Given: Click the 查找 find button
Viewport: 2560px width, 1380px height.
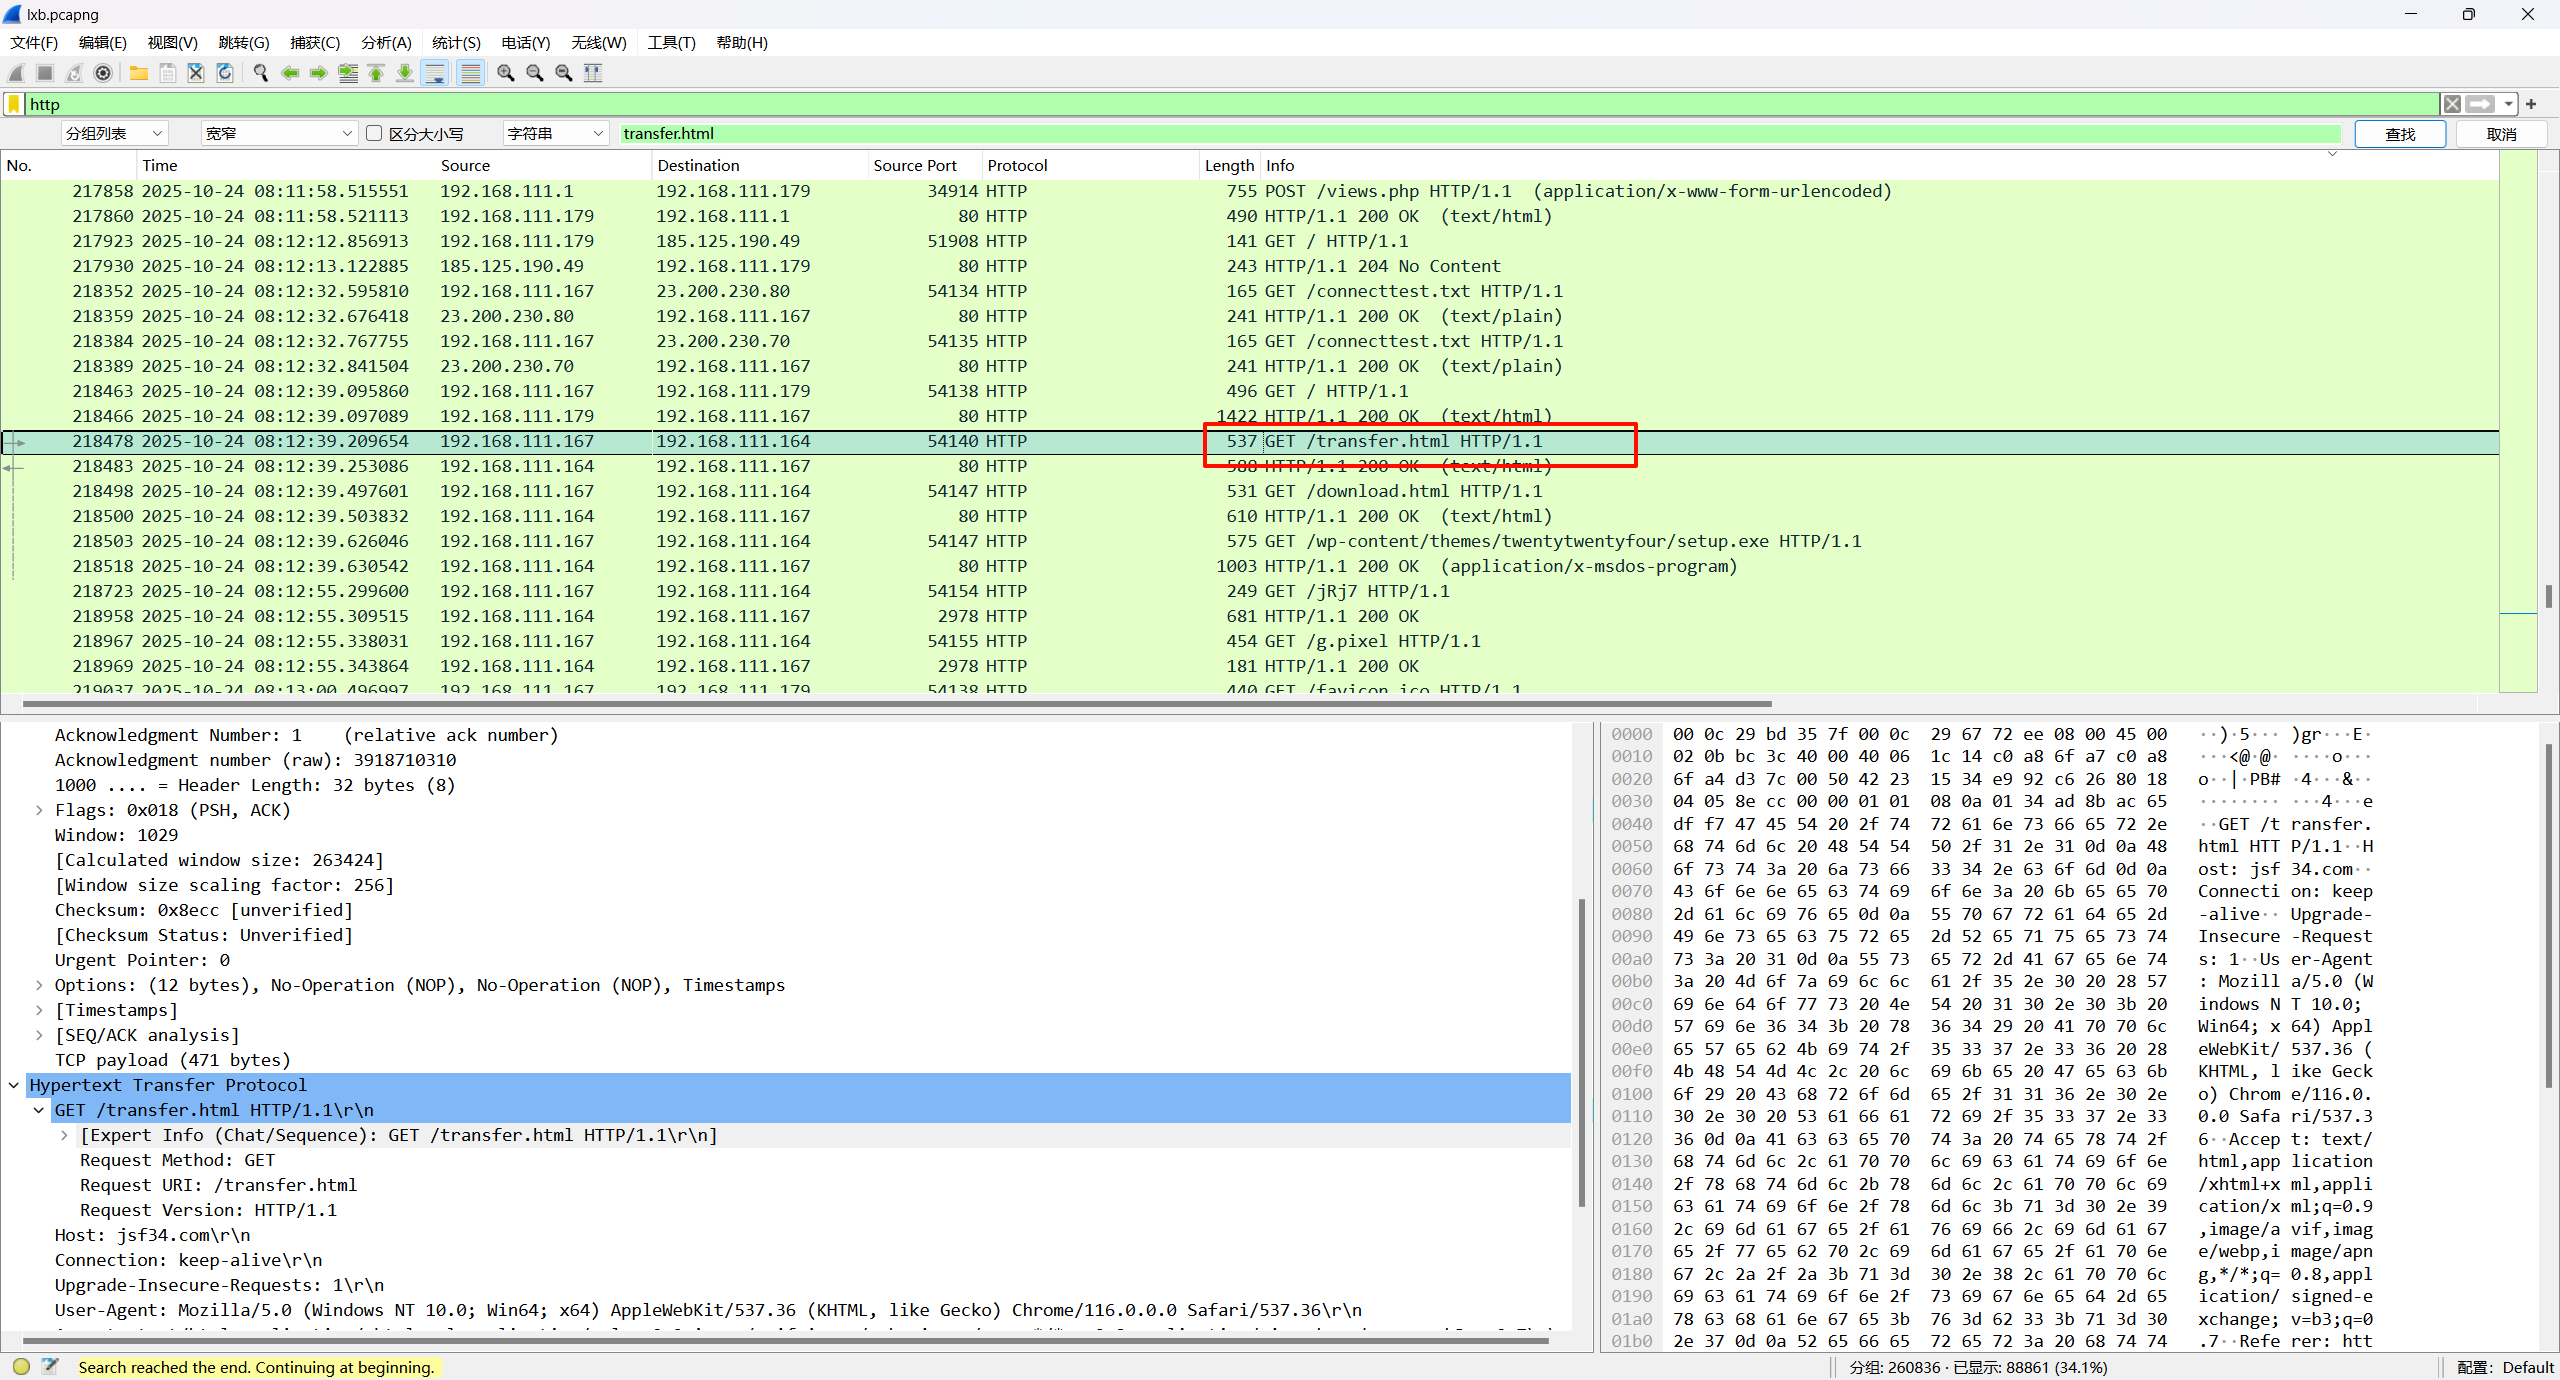Looking at the screenshot, I should click(2399, 134).
